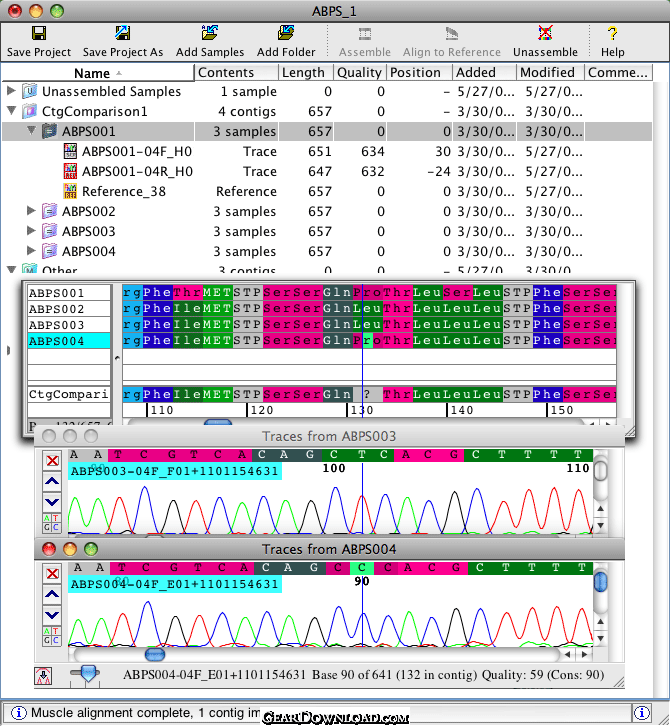Click alignment view horizontal scrollbar thumb
This screenshot has width=670, height=726.
pos(218,422)
